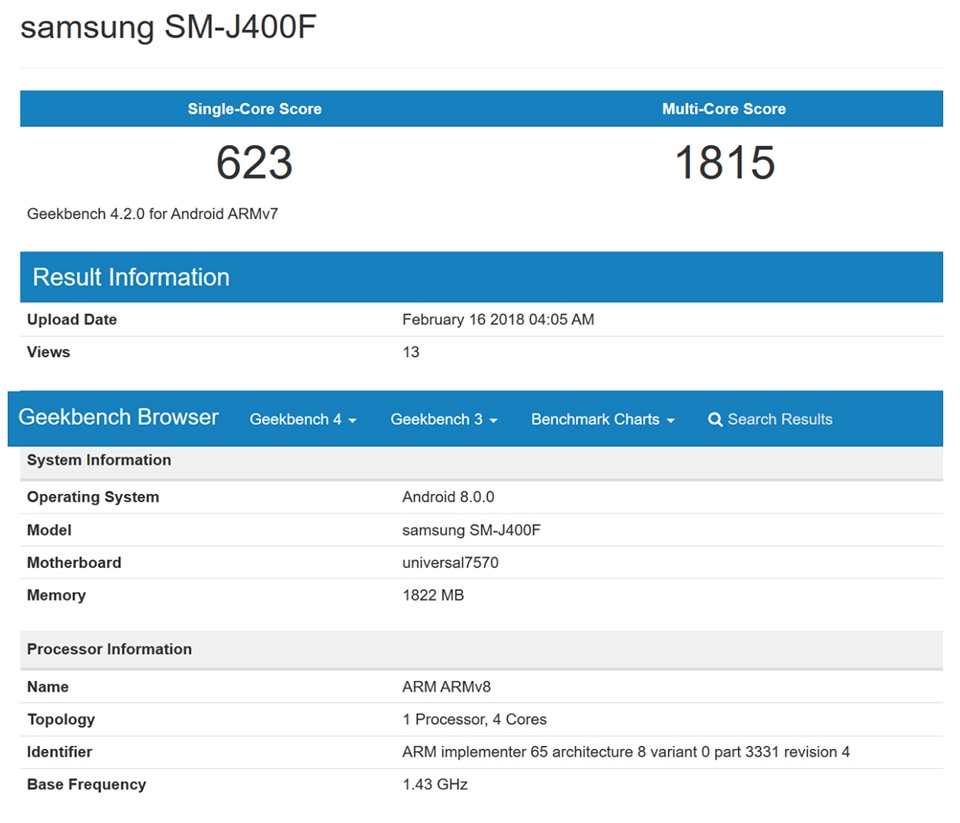Select the upload date February 16 2018 04:05 AM
This screenshot has width=960, height=823.
pyautogui.click(x=498, y=320)
